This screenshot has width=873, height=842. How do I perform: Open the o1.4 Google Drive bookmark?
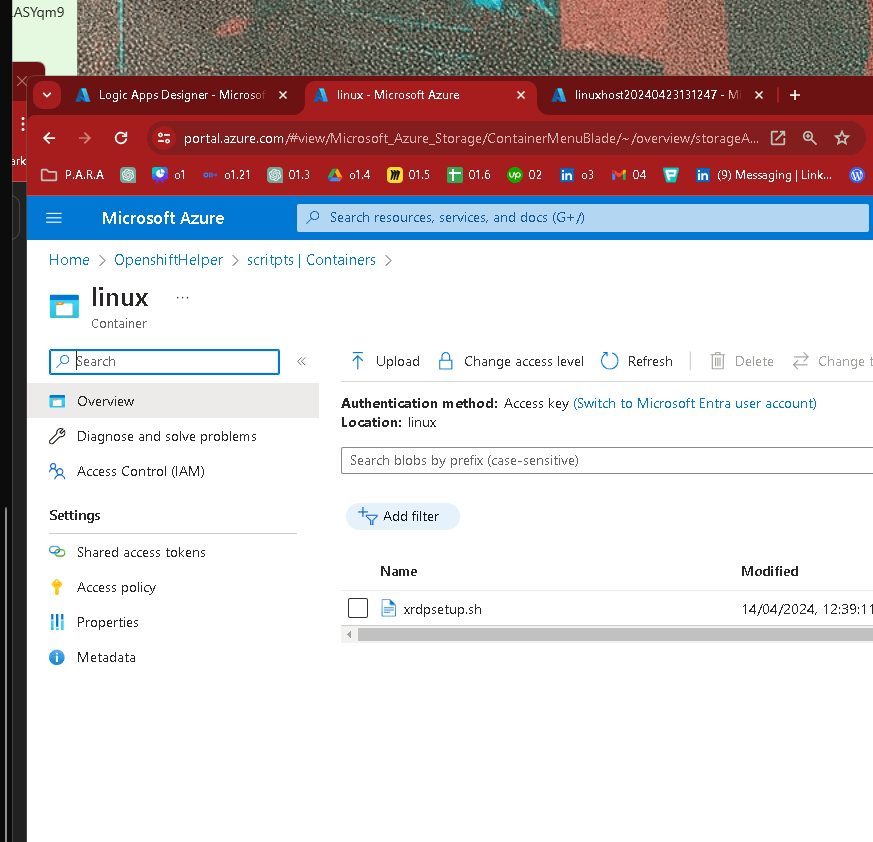coord(349,175)
